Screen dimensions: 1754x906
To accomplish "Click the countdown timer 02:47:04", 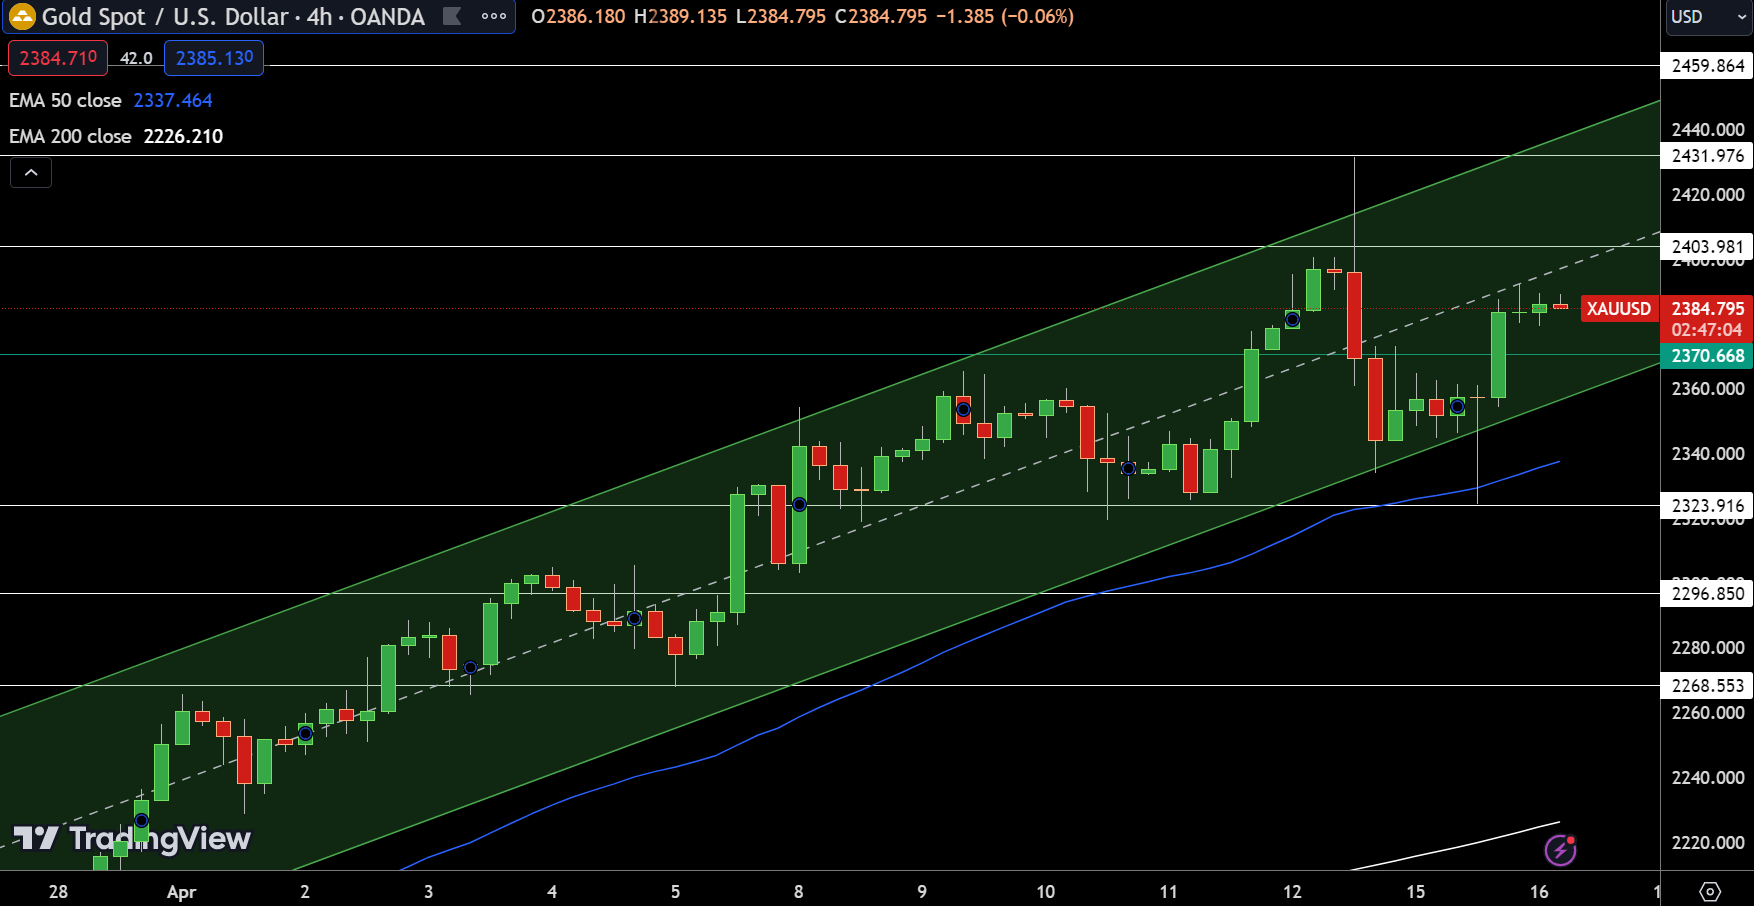I will pos(1707,330).
